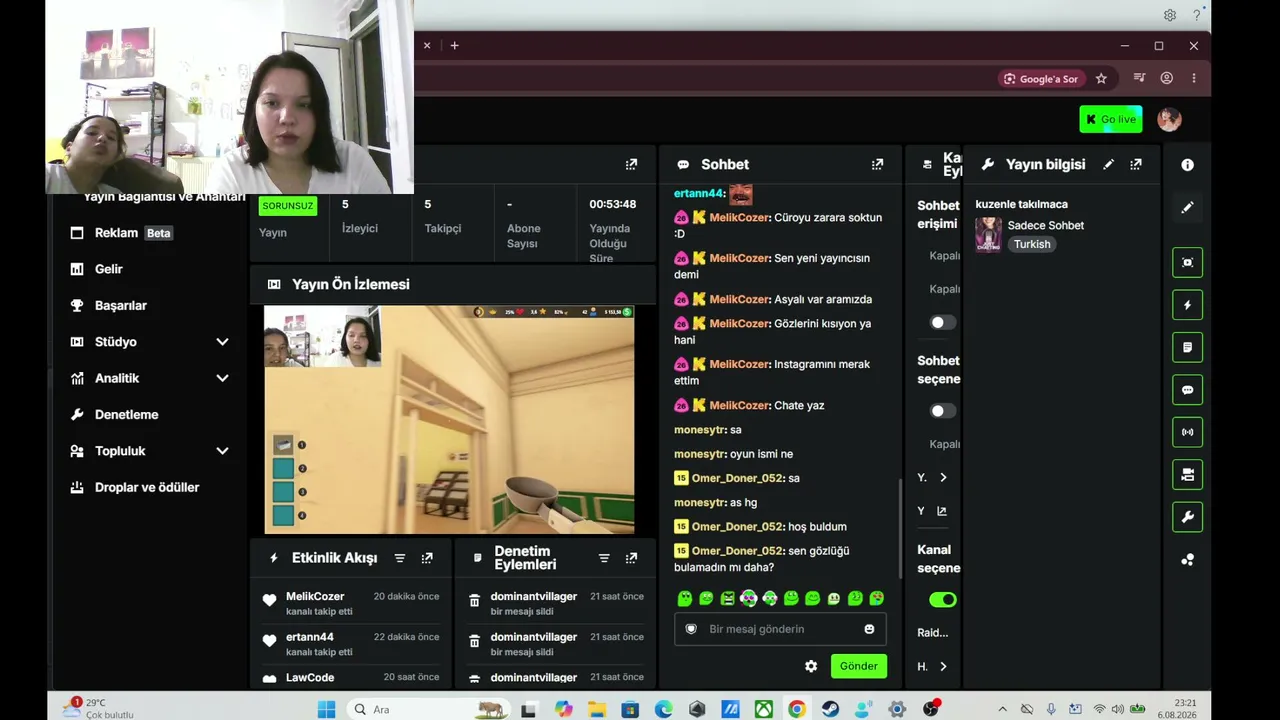The image size is (1280, 720).
Task: Open the Chrome profile icon
Action: tap(1166, 78)
